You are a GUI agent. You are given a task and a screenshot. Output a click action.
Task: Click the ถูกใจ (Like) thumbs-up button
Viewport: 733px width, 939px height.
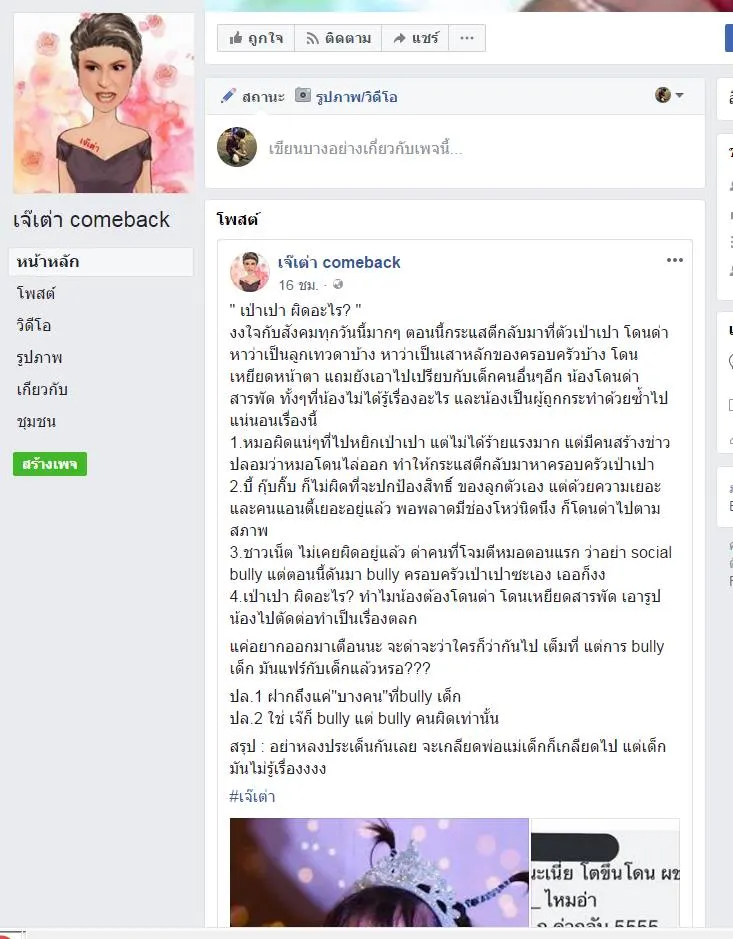256,38
